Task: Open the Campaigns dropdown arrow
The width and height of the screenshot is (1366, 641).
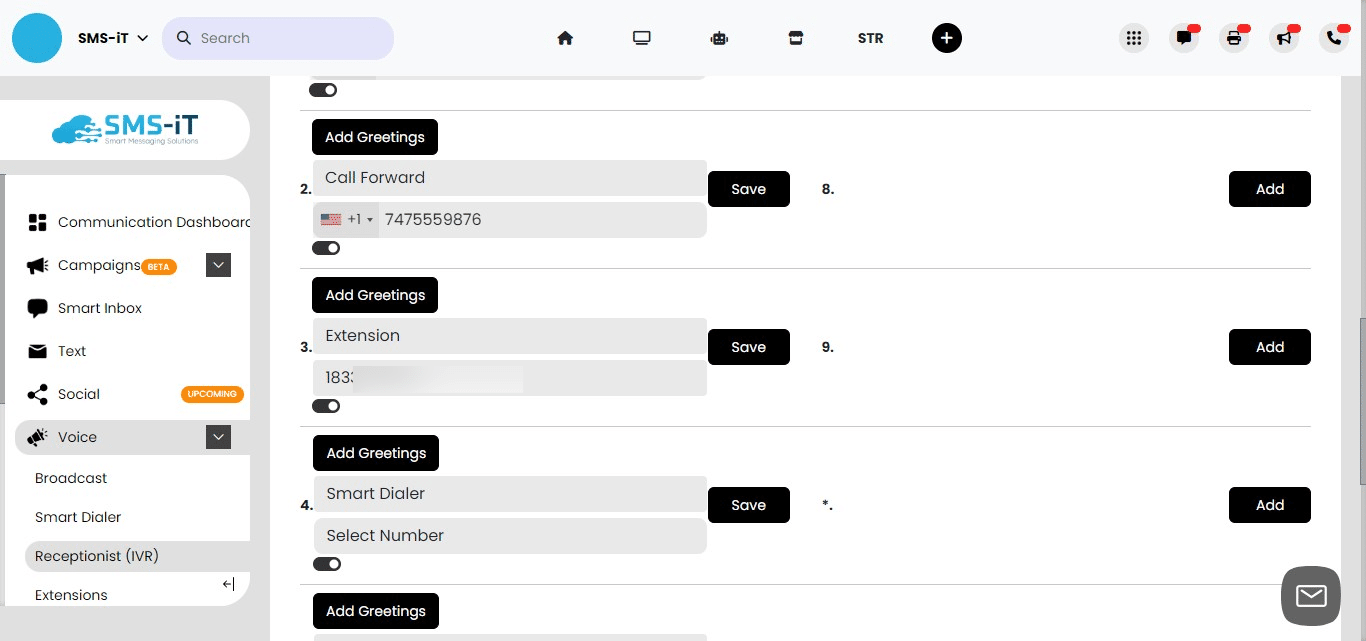Action: pyautogui.click(x=218, y=265)
